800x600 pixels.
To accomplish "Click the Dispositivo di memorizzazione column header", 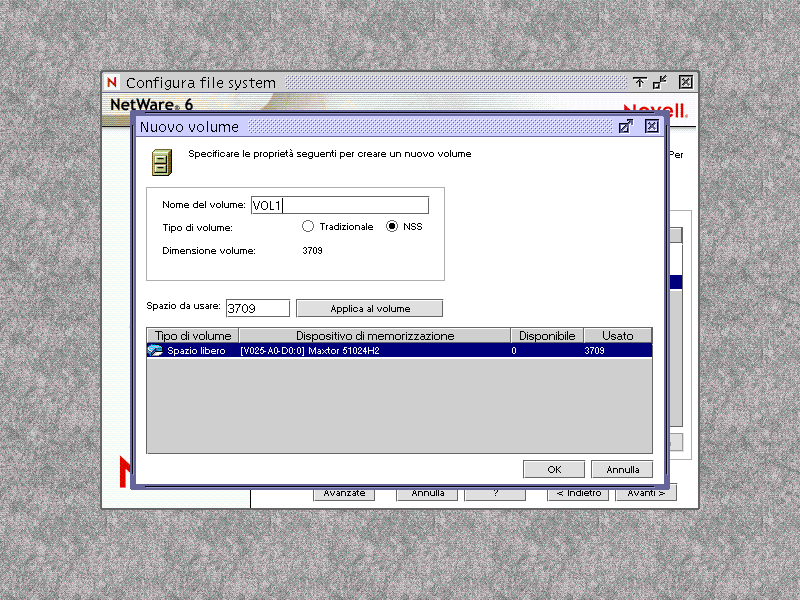I will click(375, 336).
